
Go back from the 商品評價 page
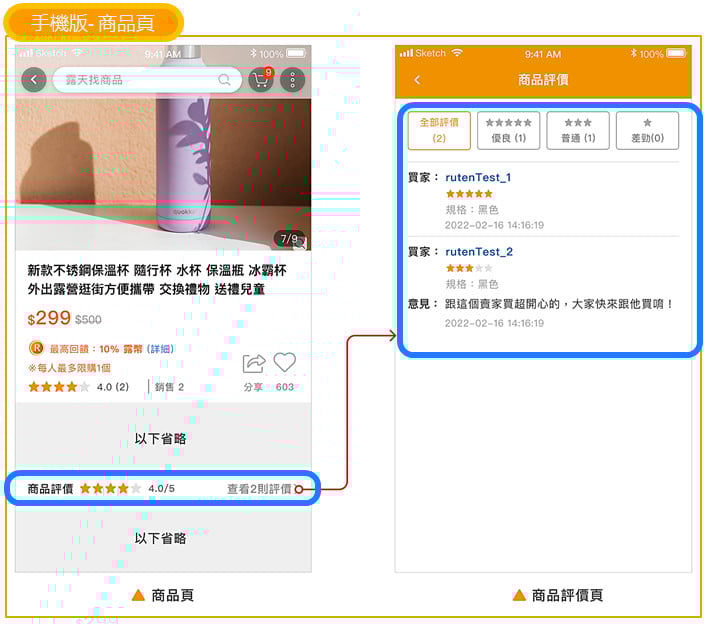pos(417,80)
